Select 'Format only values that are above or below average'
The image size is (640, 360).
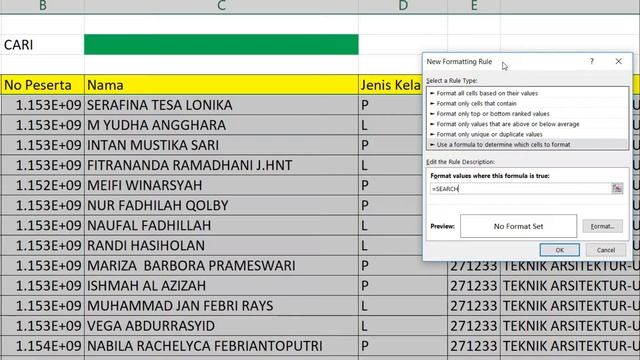(x=527, y=124)
